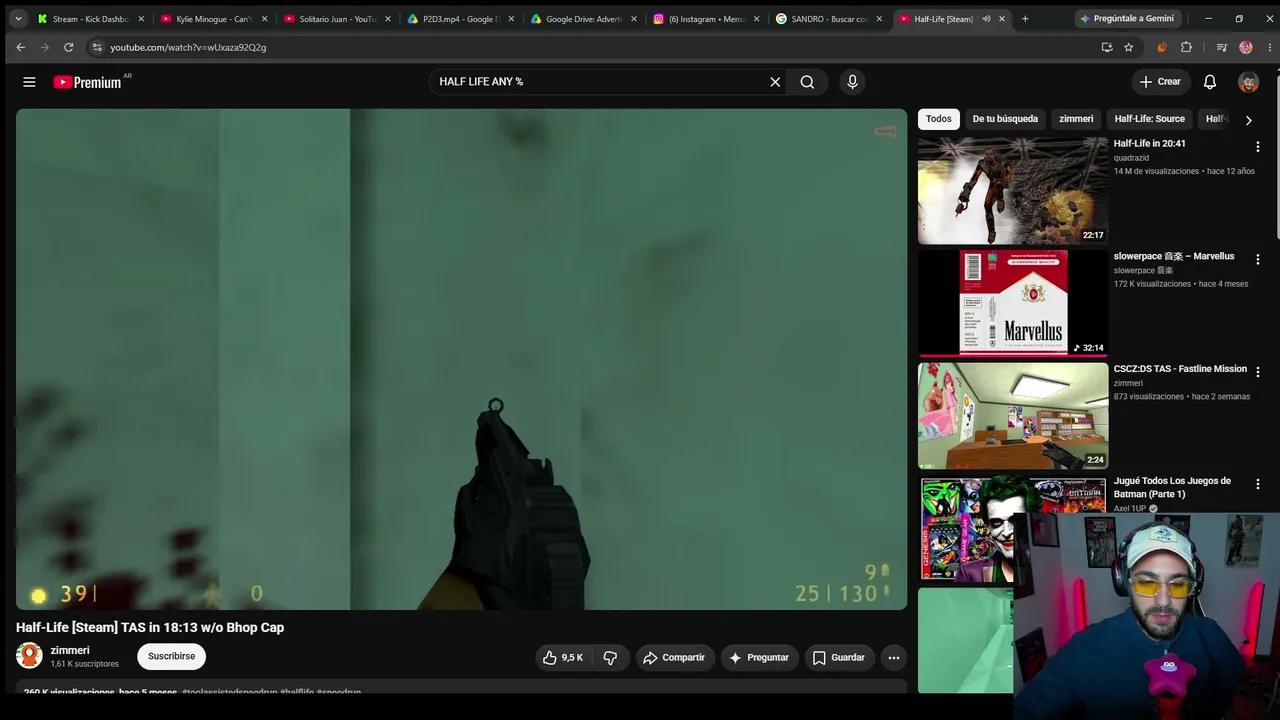Like the video with thumbs up

(x=562, y=657)
